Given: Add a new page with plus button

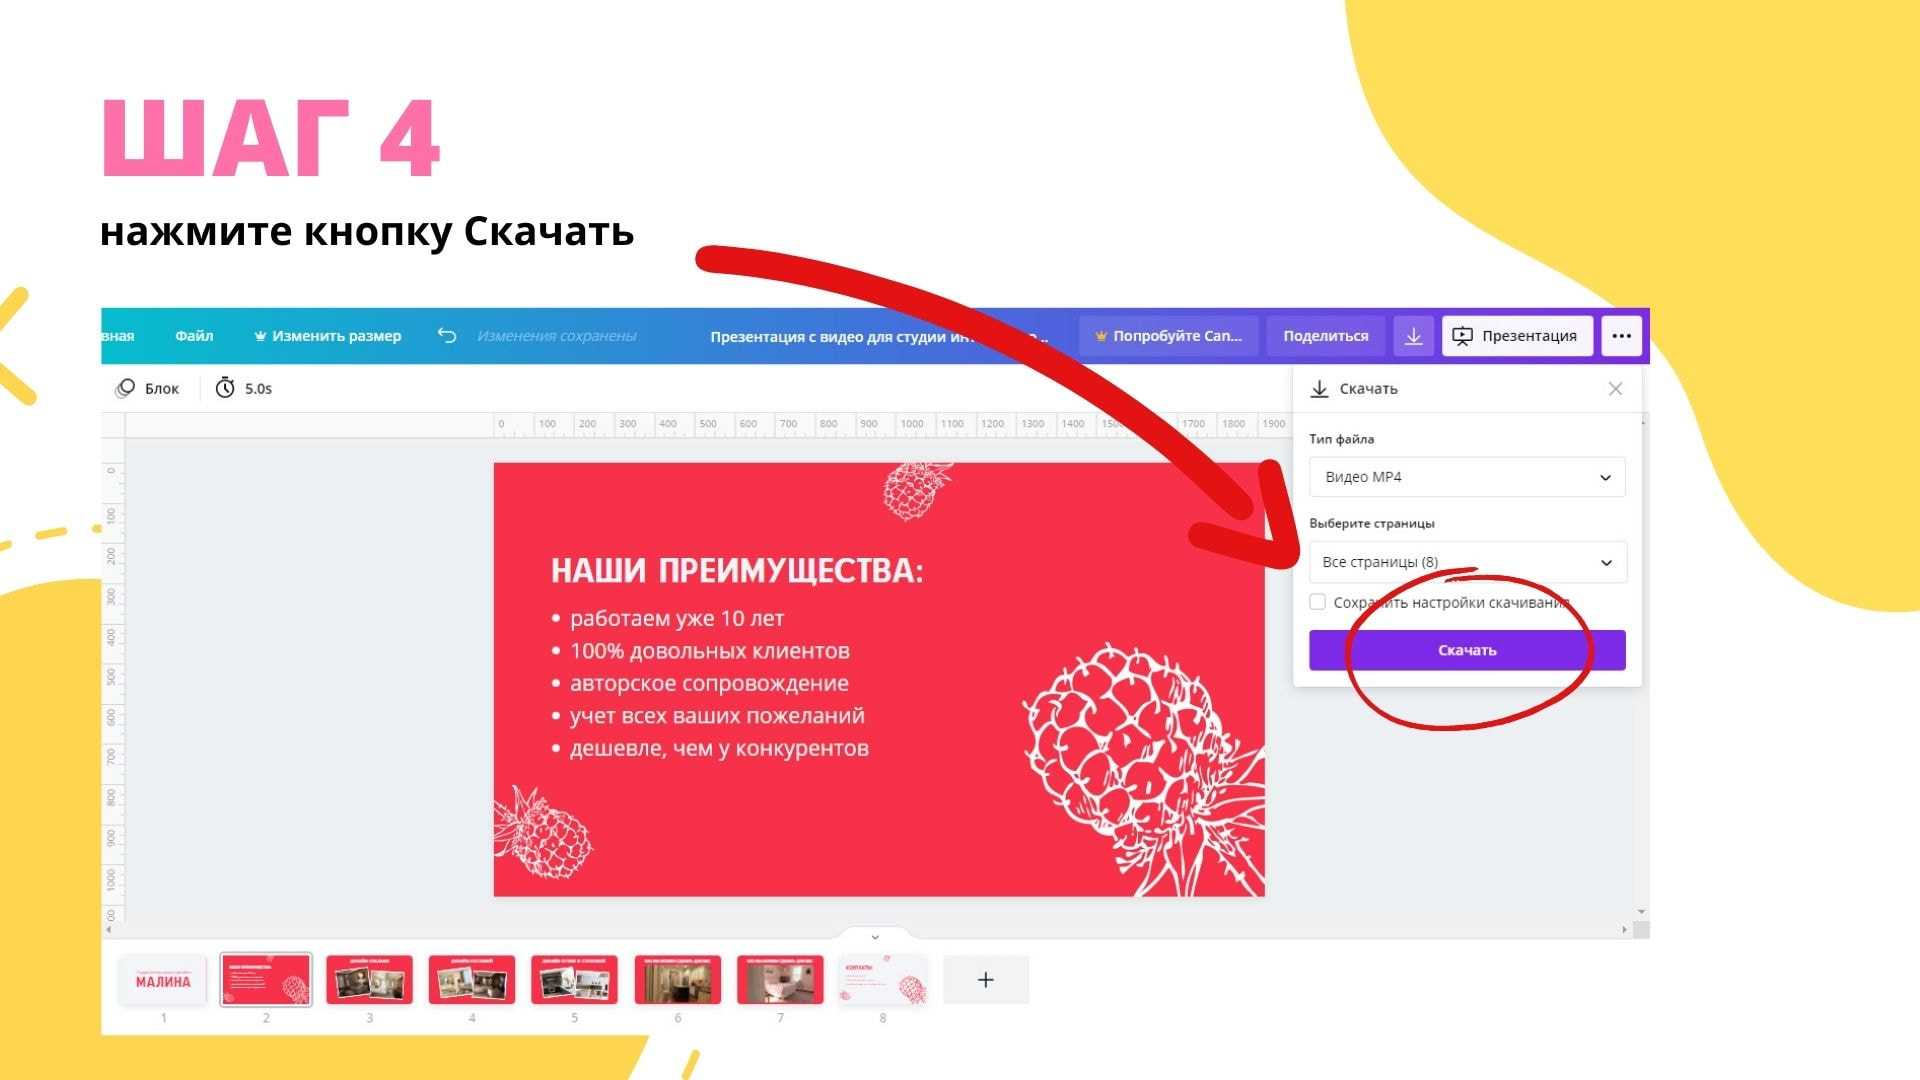Looking at the screenshot, I should click(985, 980).
